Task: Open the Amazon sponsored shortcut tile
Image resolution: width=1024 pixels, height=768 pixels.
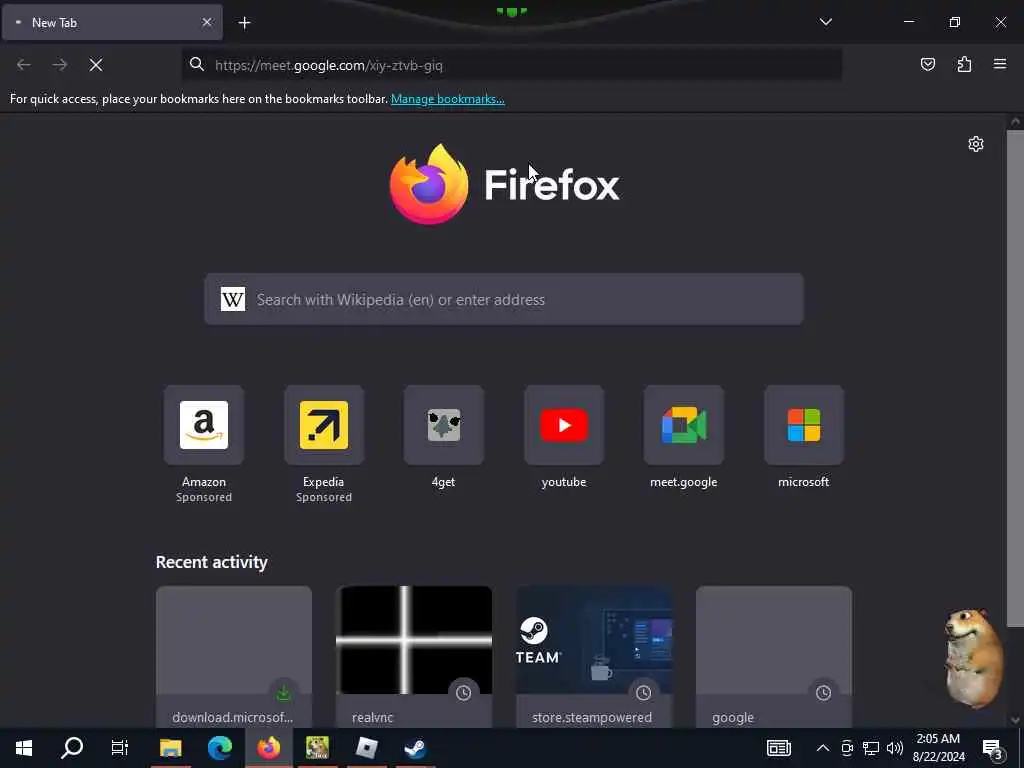Action: pyautogui.click(x=204, y=425)
